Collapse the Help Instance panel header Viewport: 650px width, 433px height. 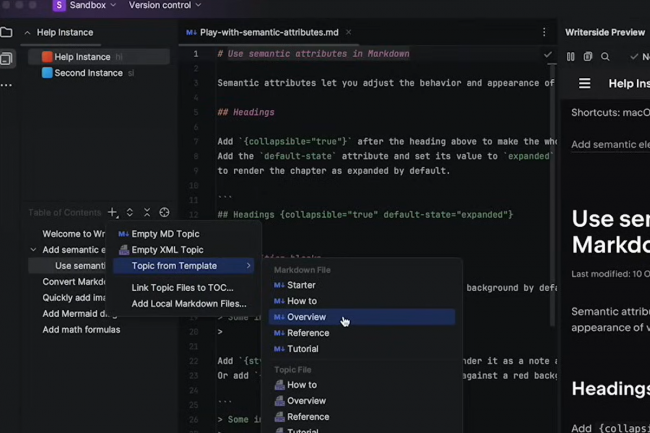[x=27, y=33]
